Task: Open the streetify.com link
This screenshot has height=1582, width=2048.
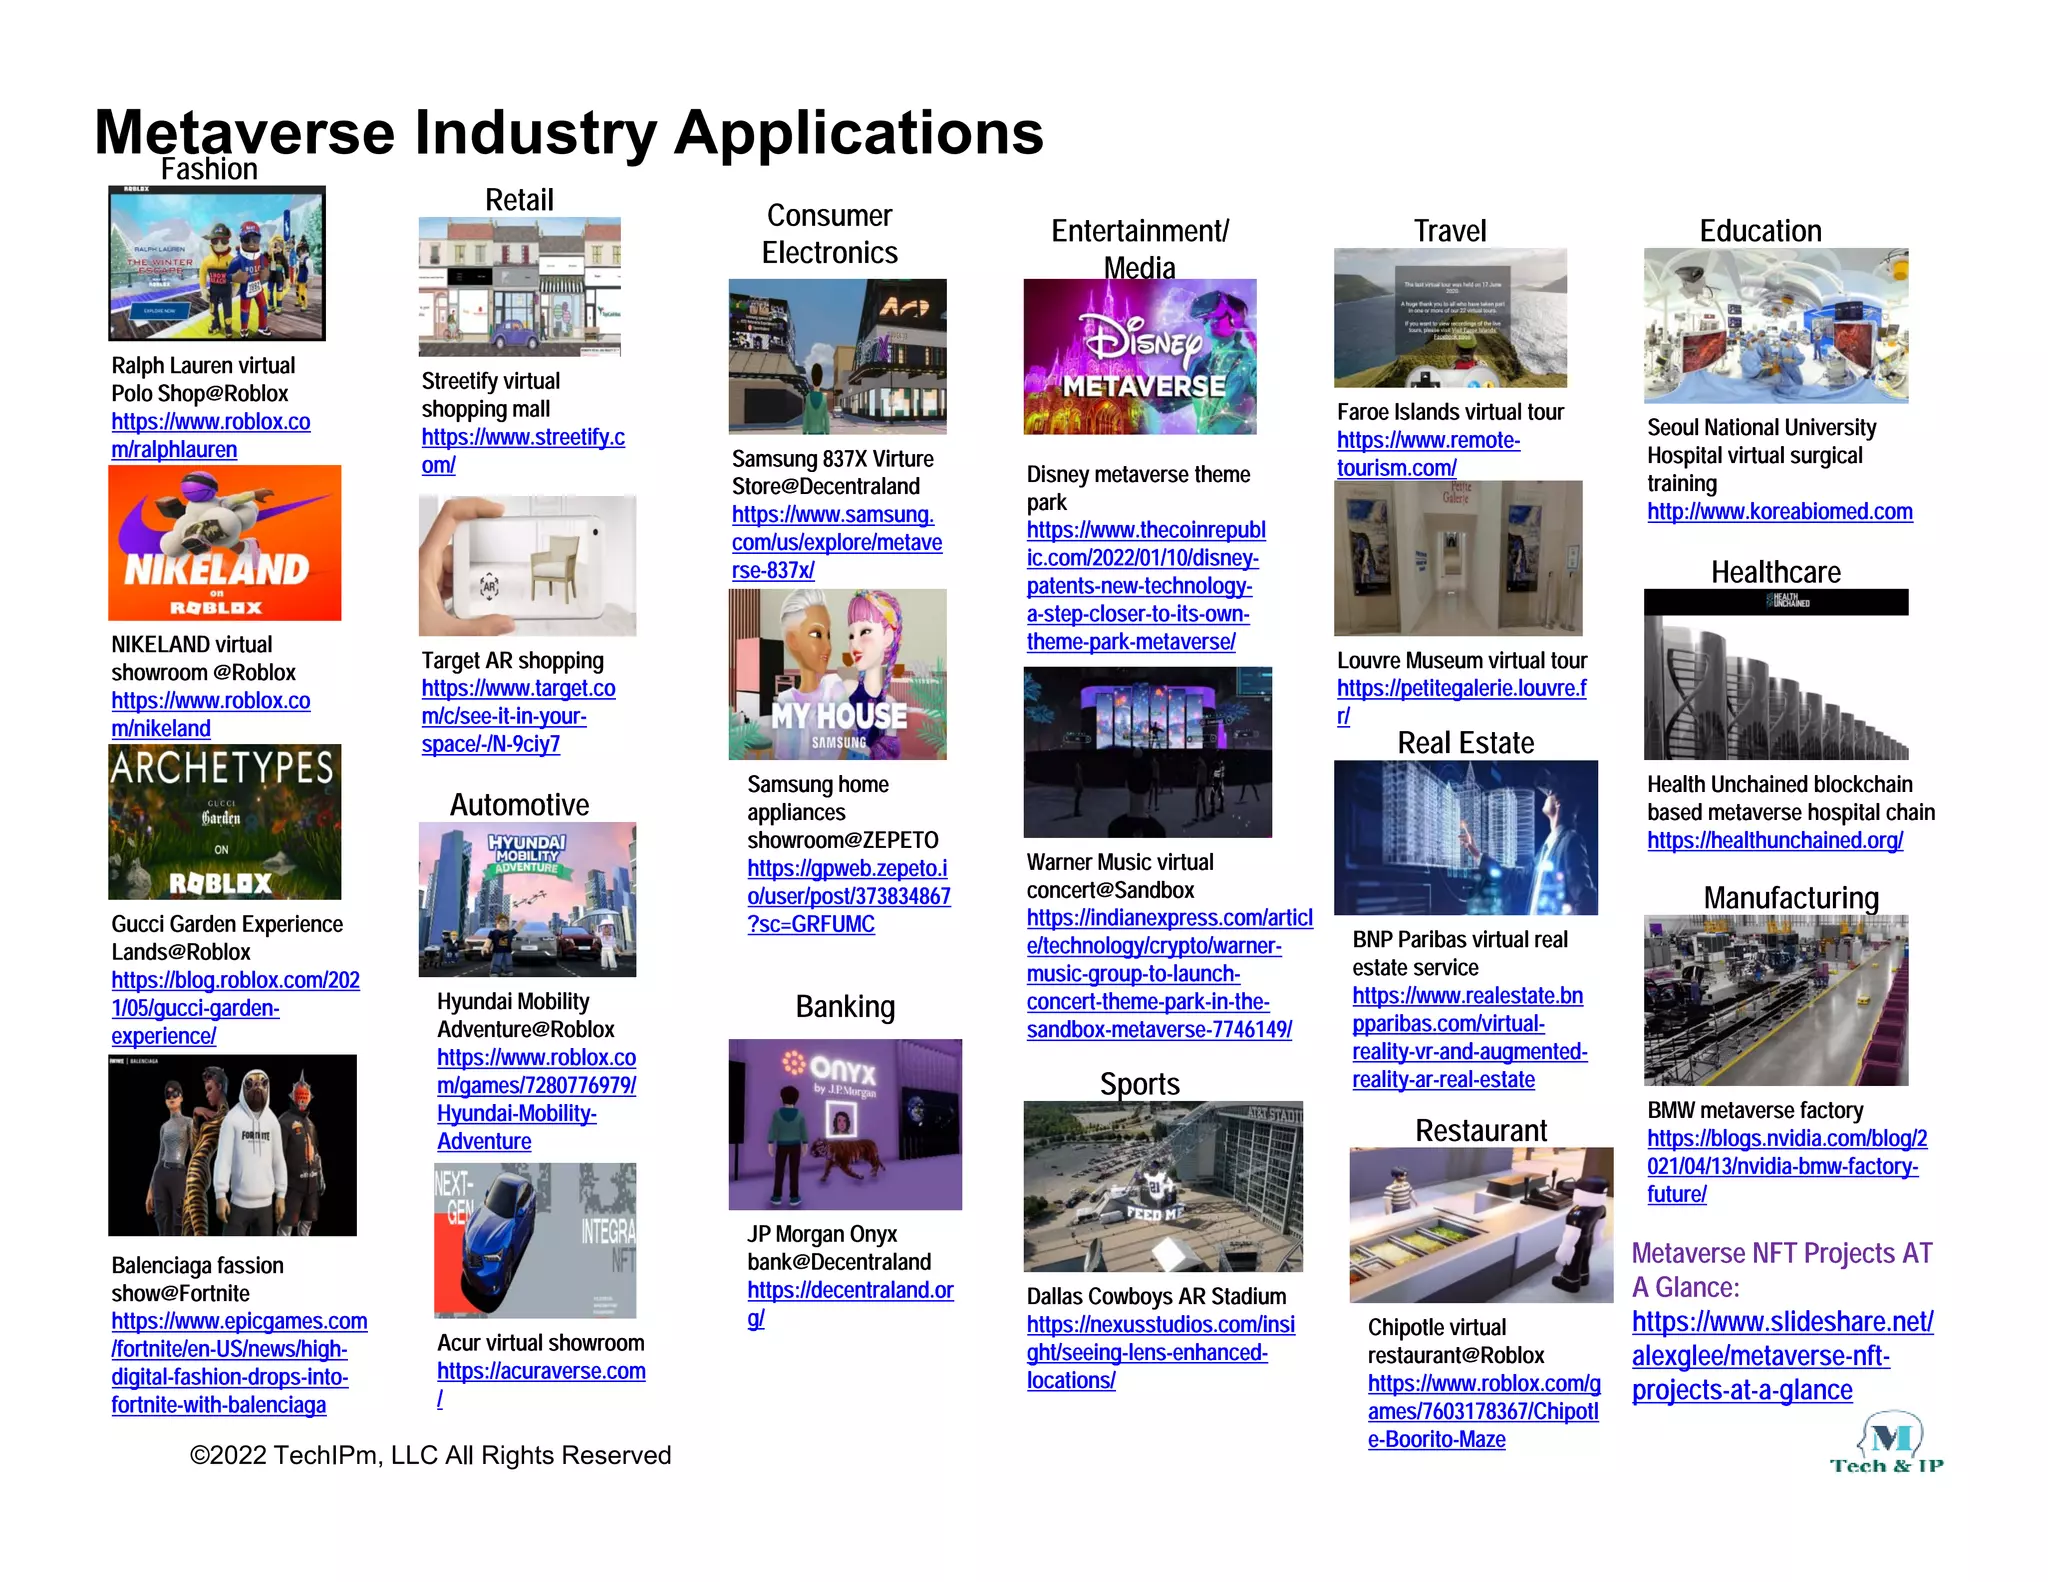Action: click(x=523, y=450)
